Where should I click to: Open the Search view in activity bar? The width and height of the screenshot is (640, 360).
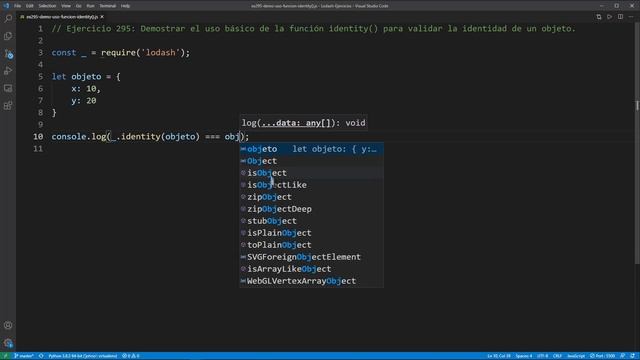8,18
